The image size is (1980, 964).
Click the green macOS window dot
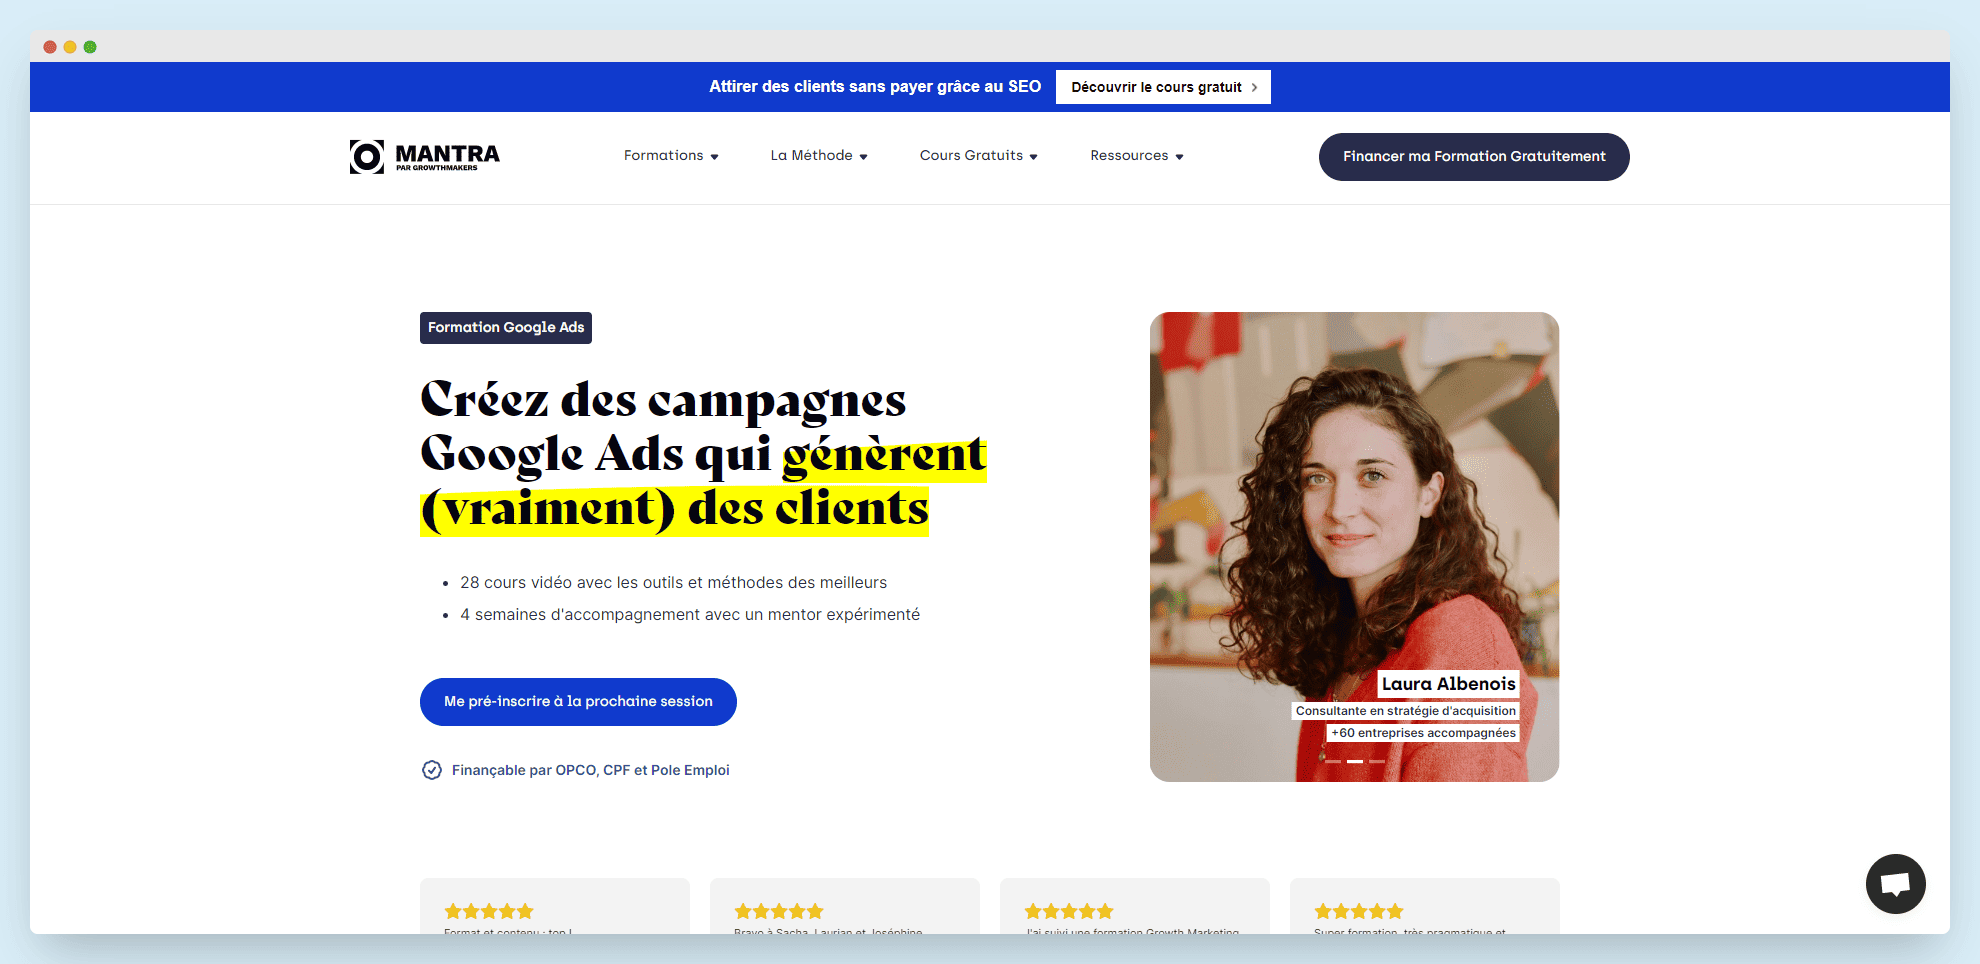[90, 47]
